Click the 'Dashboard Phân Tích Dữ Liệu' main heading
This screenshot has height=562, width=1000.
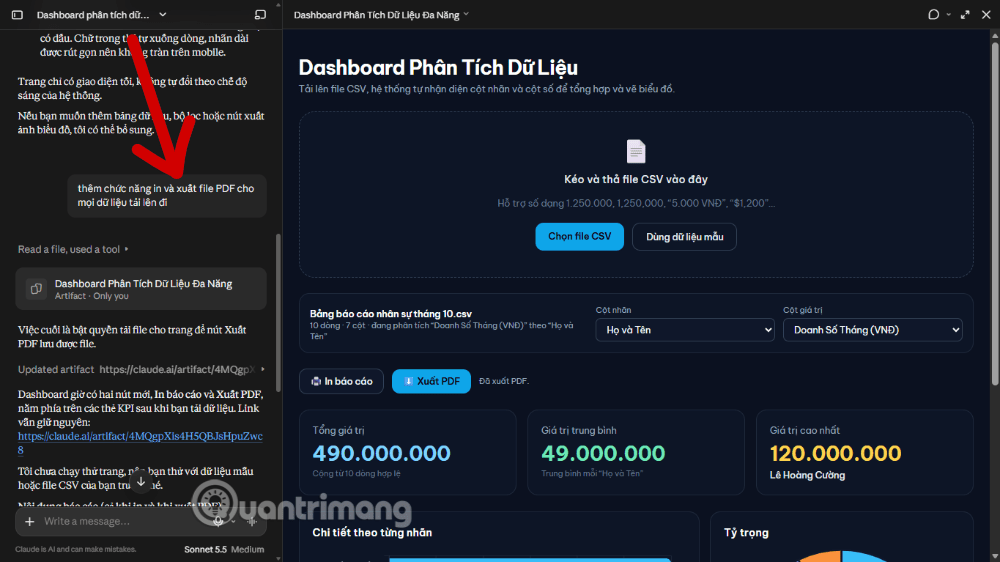pyautogui.click(x=438, y=68)
